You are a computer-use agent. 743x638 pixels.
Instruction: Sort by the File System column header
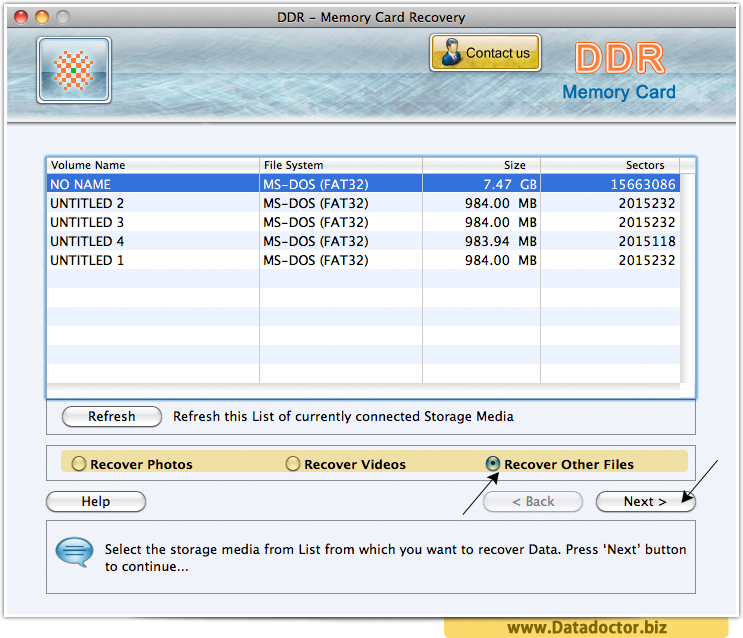341,165
